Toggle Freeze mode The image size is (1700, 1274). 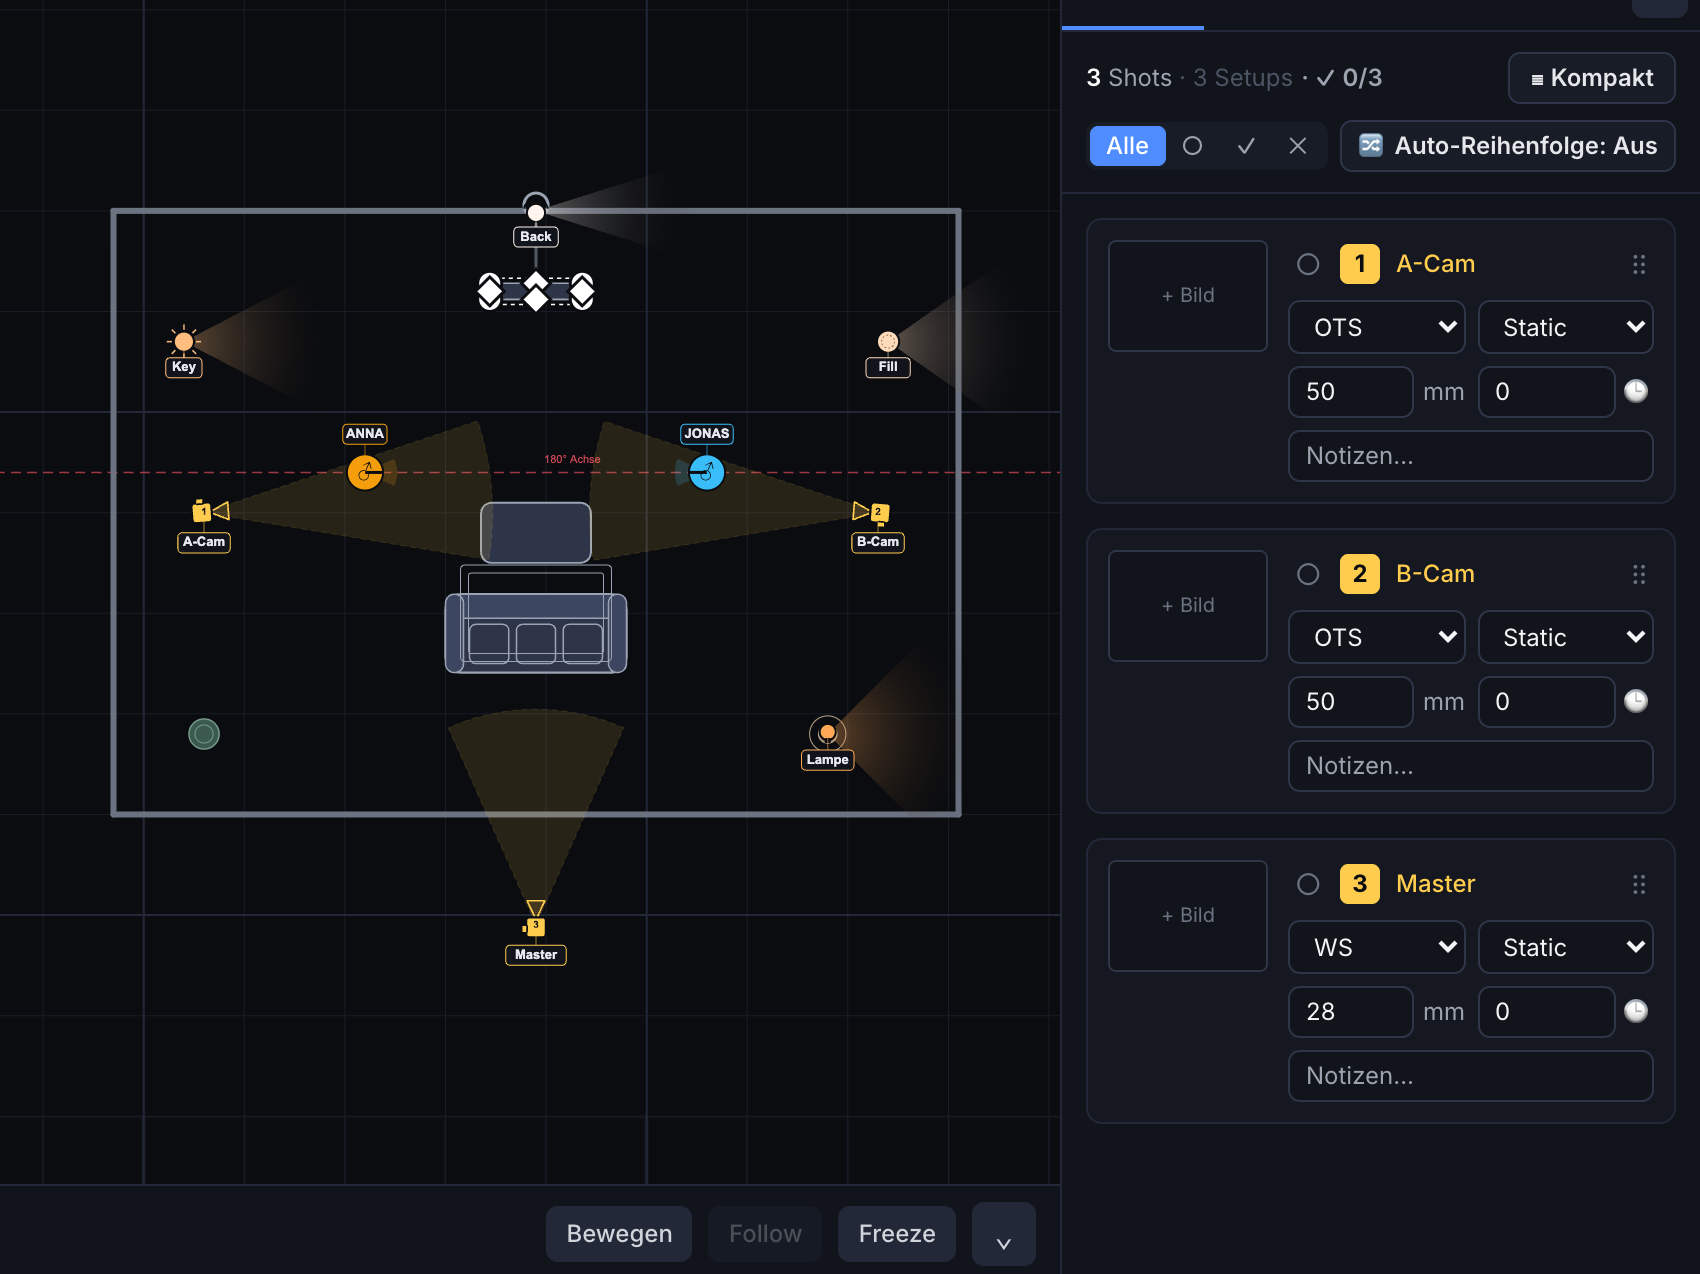click(897, 1234)
